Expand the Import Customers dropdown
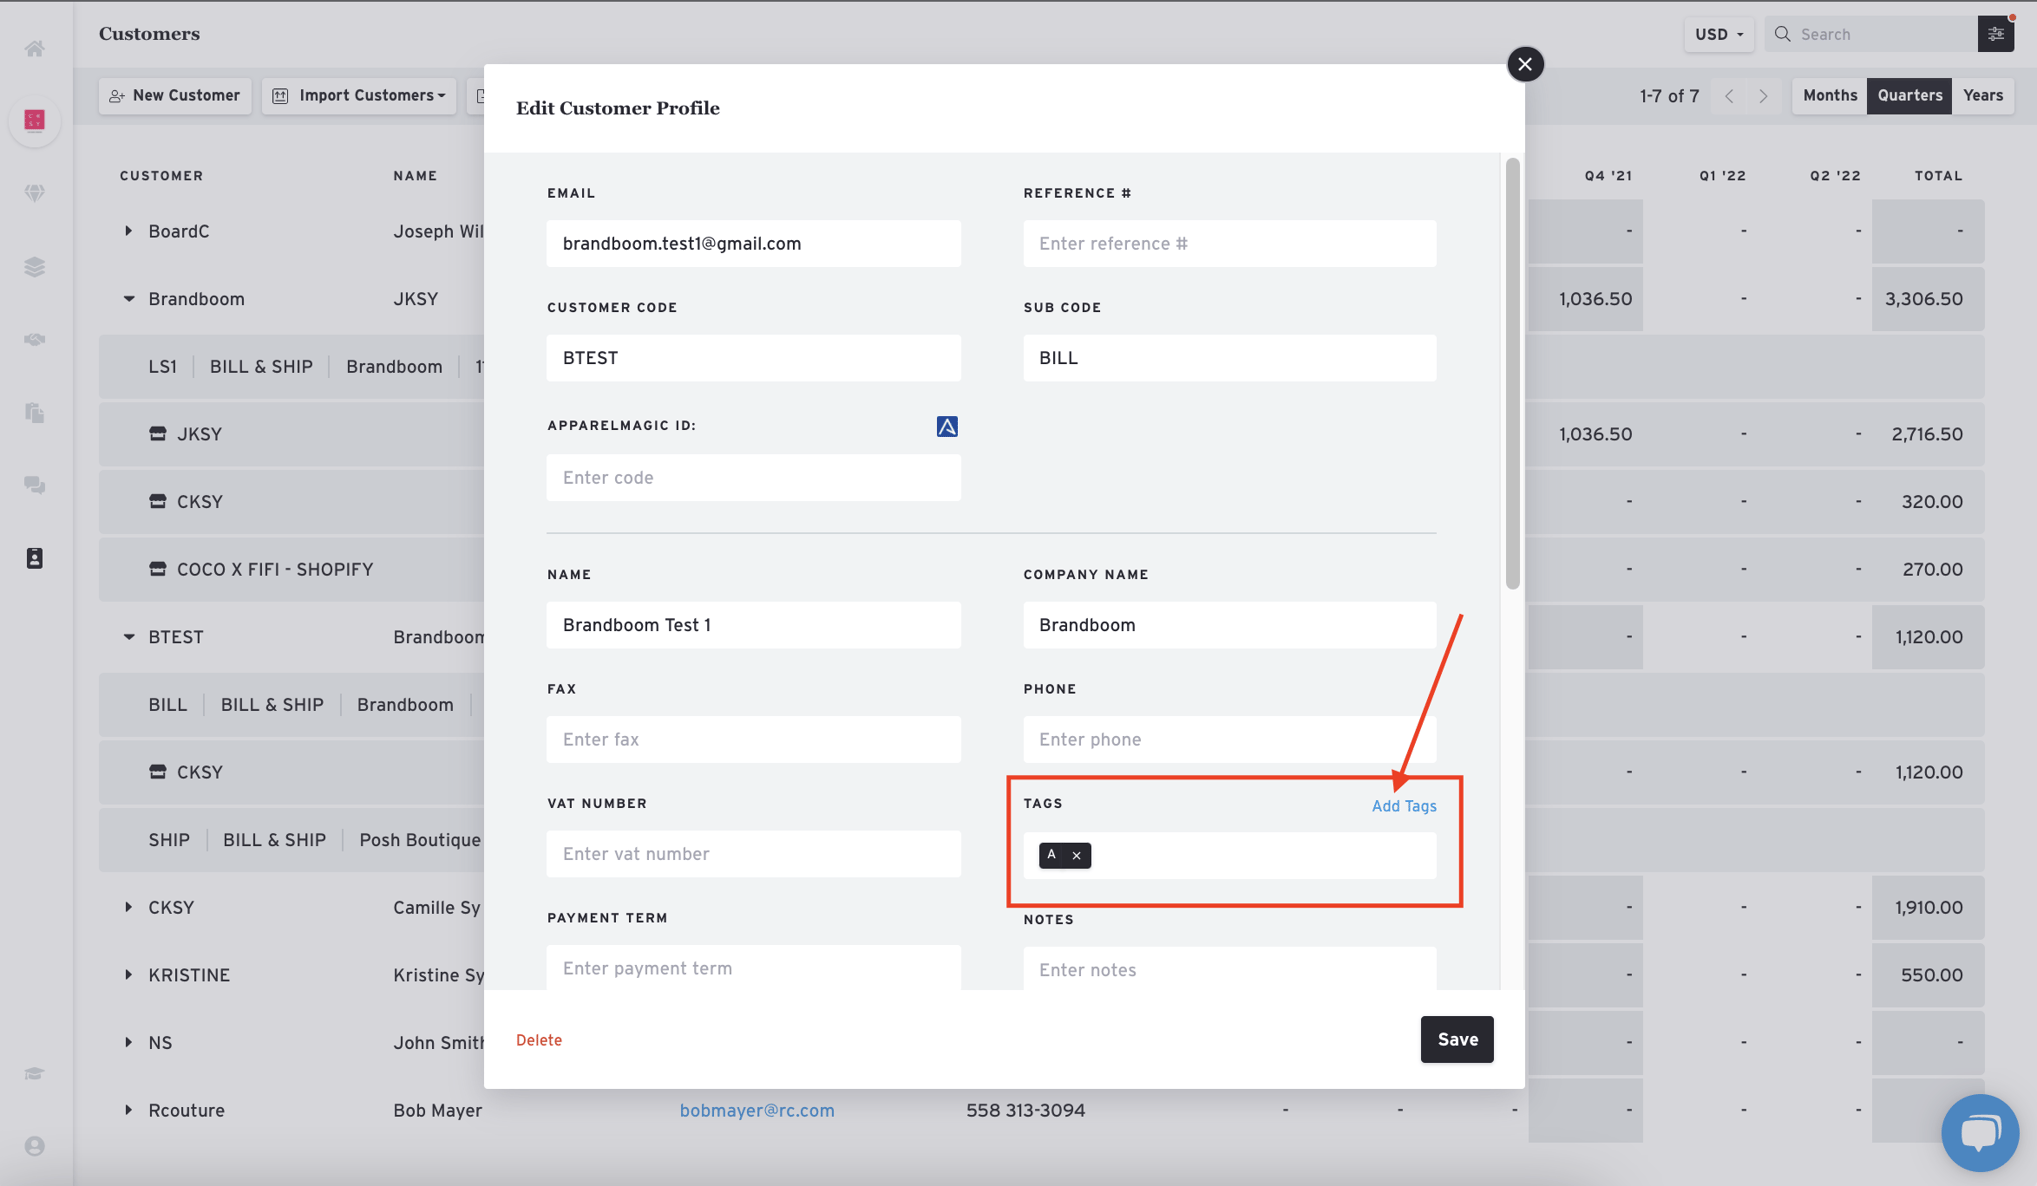 (359, 96)
